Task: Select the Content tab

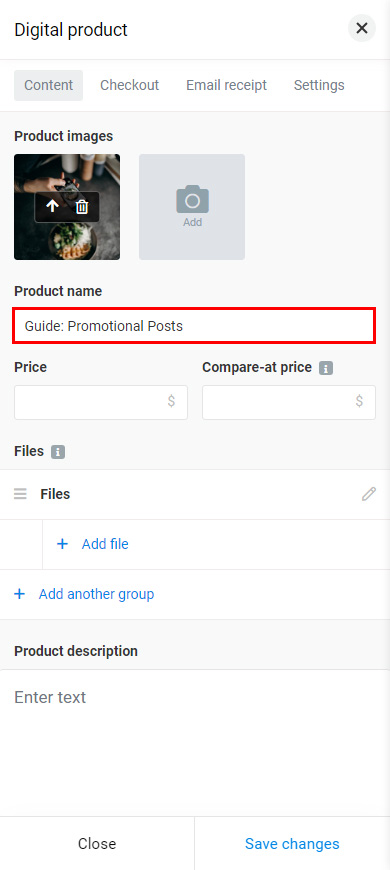Action: click(49, 85)
